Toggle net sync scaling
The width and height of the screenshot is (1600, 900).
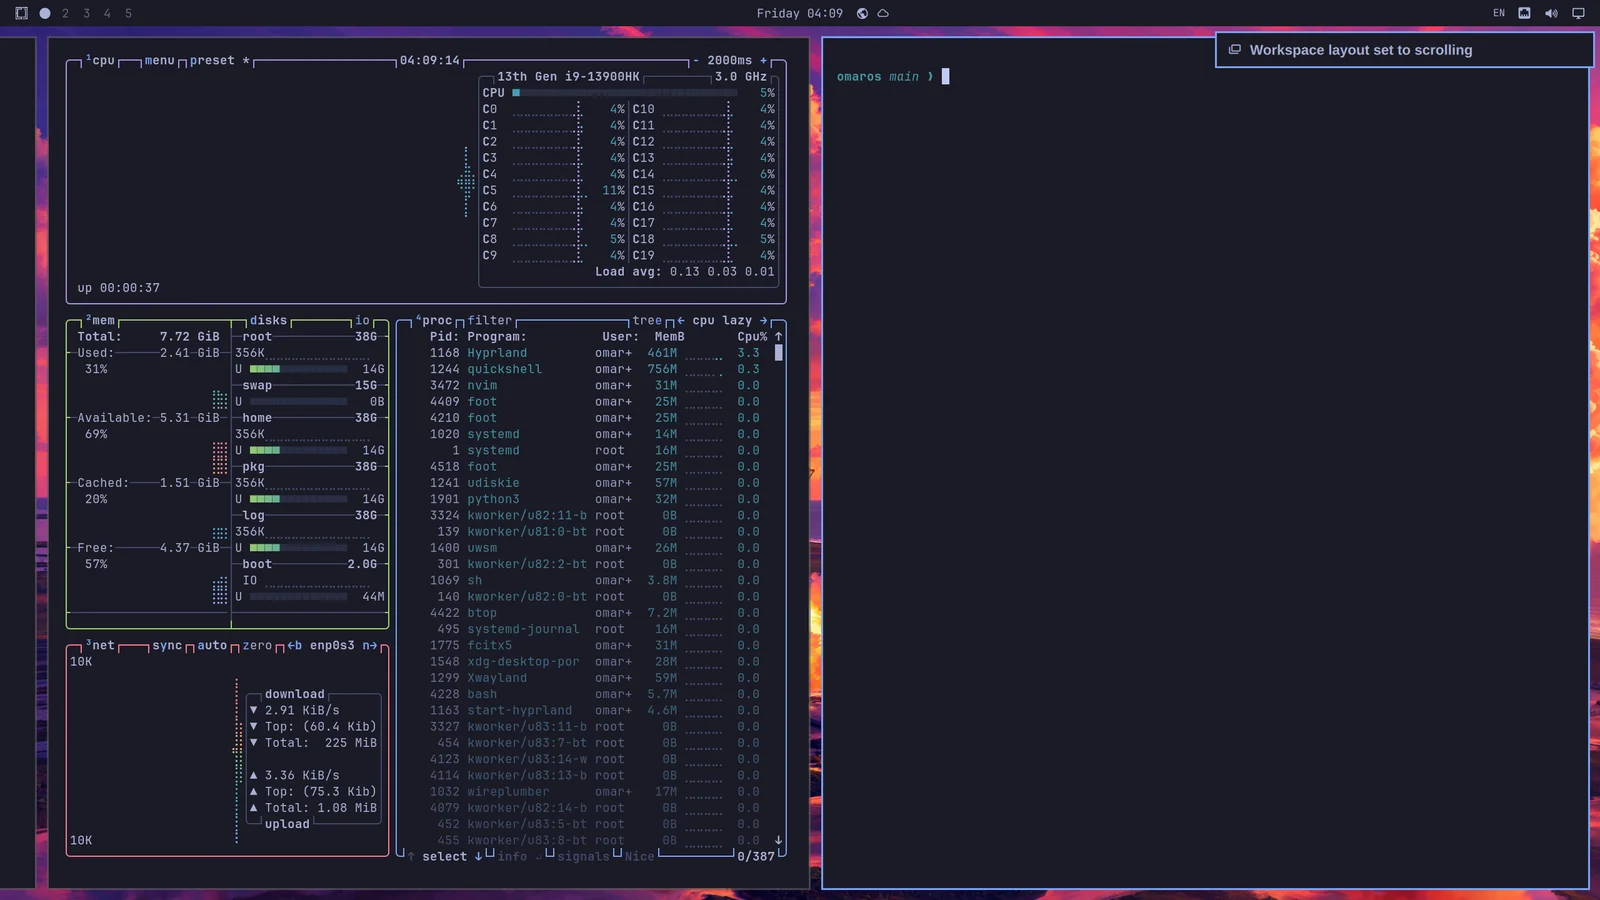(167, 645)
